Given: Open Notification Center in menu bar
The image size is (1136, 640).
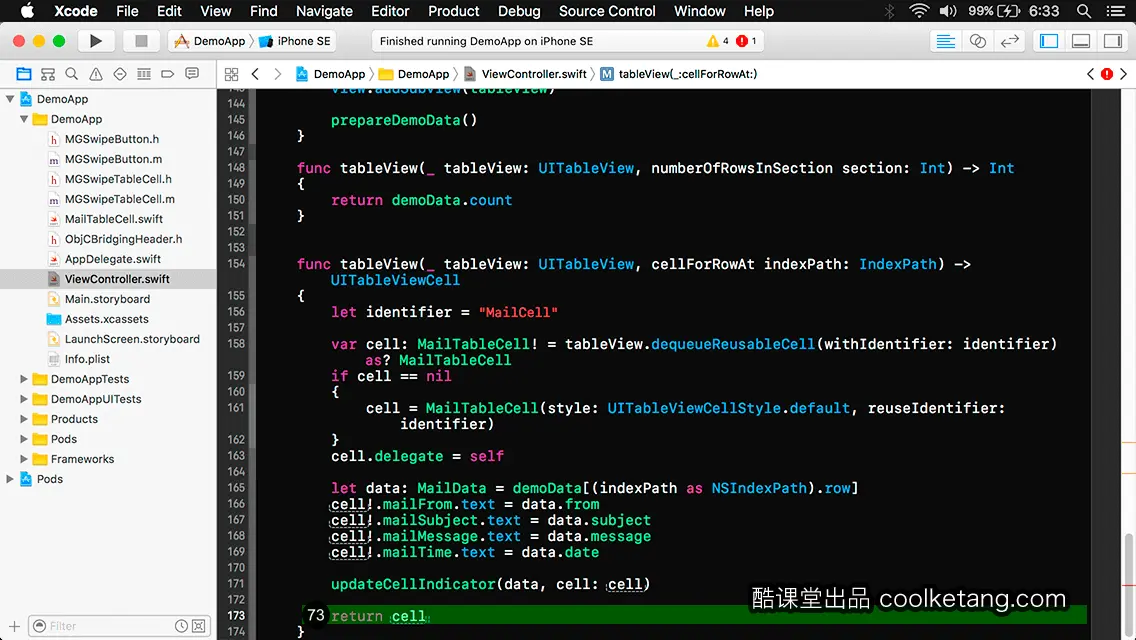Looking at the screenshot, I should pos(1116,11).
